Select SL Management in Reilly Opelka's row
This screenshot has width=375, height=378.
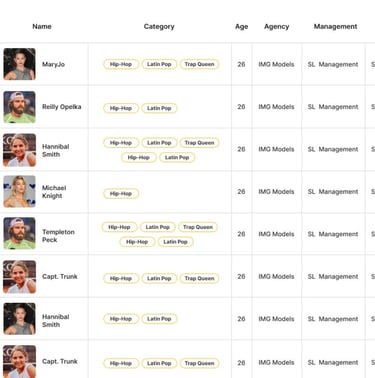pos(333,107)
